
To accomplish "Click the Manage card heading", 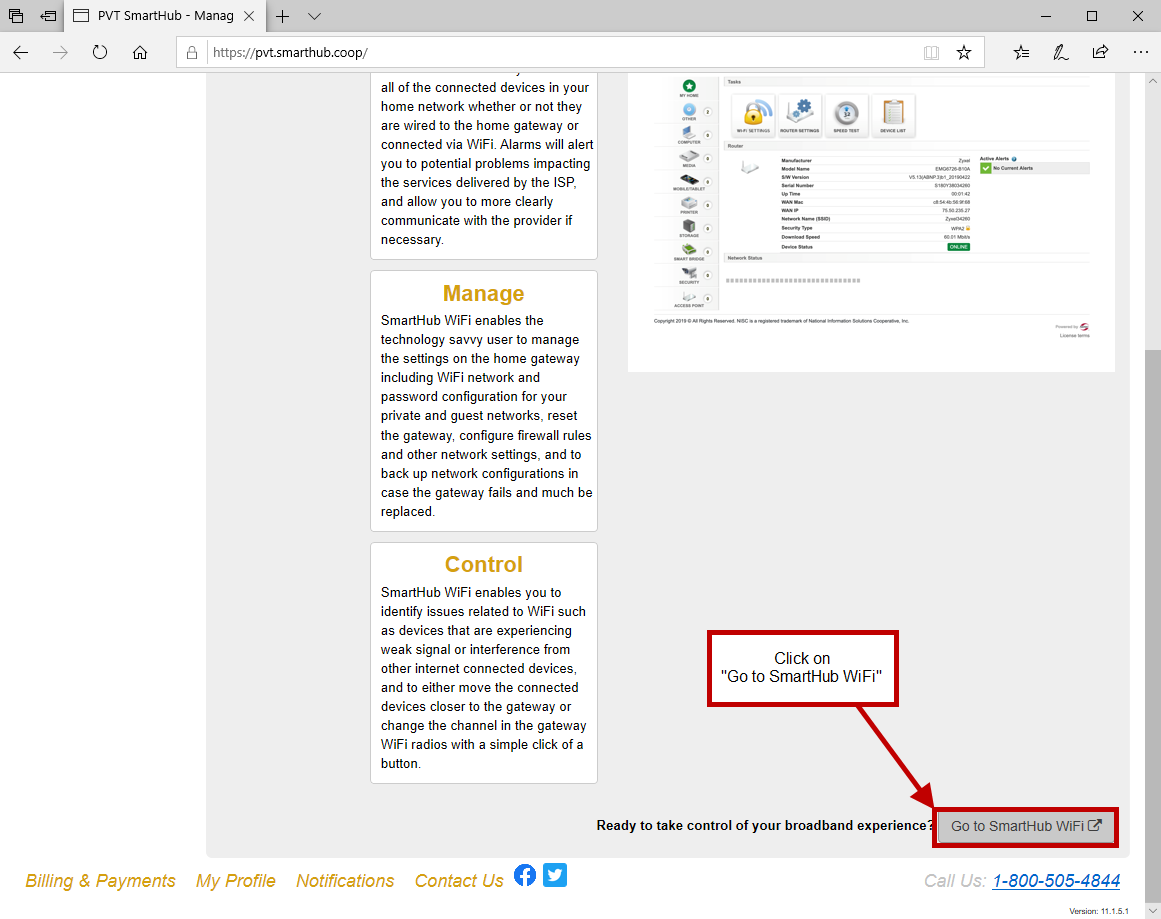I will pos(484,293).
